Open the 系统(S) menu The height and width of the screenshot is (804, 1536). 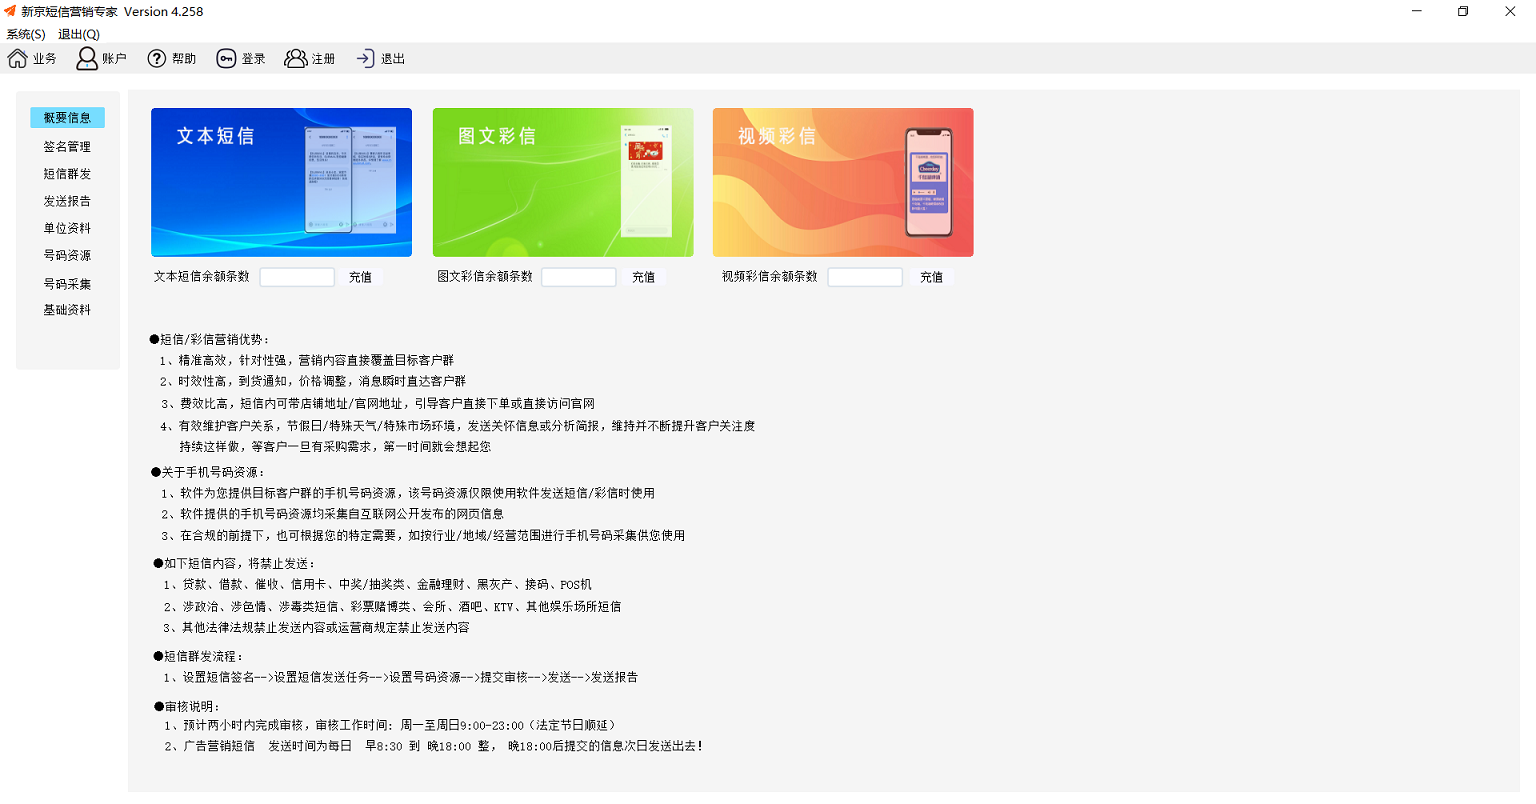click(x=25, y=33)
